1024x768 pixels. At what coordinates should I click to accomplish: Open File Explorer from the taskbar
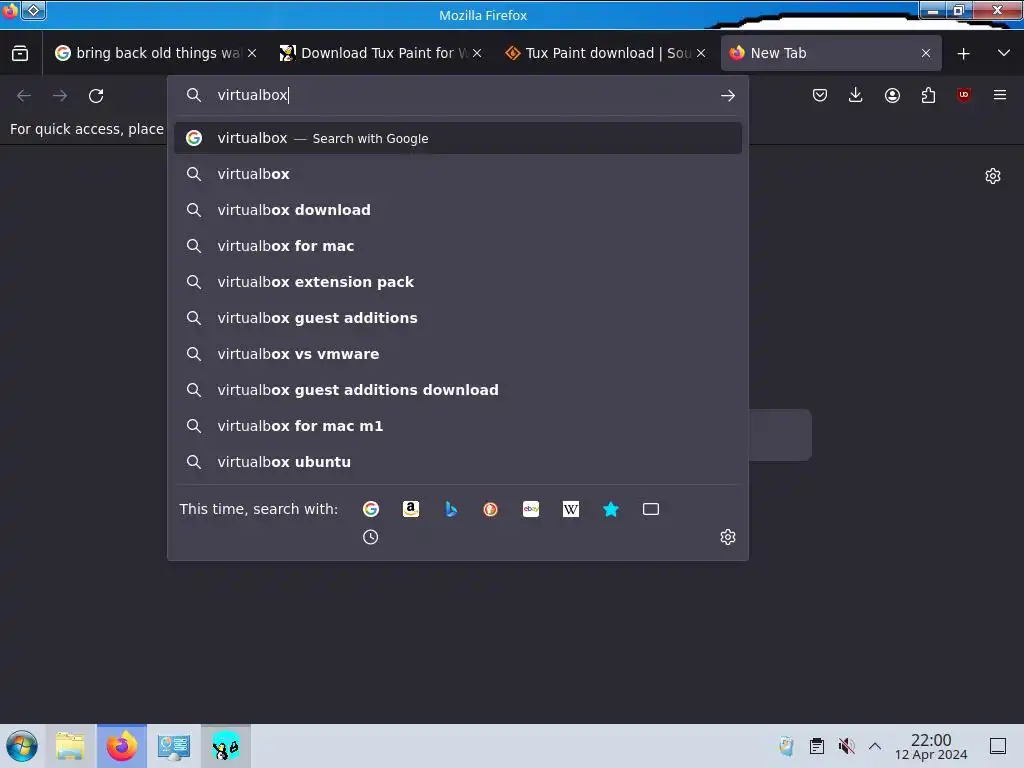pos(71,746)
